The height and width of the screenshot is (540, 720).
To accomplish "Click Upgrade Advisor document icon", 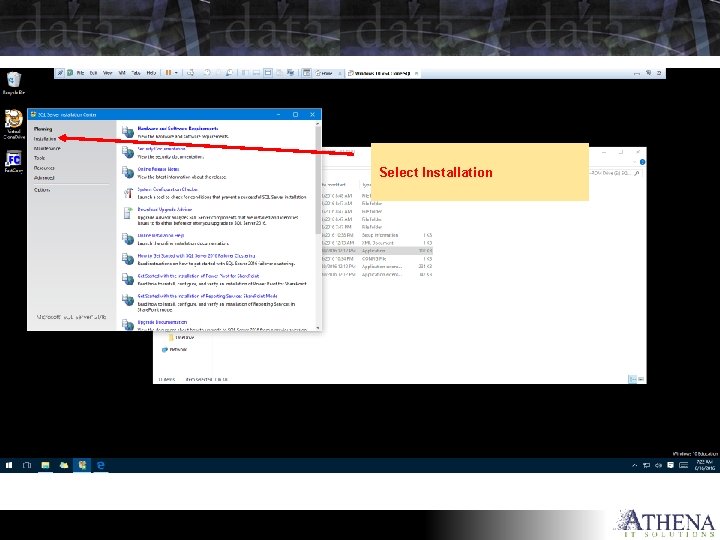I will tap(128, 213).
